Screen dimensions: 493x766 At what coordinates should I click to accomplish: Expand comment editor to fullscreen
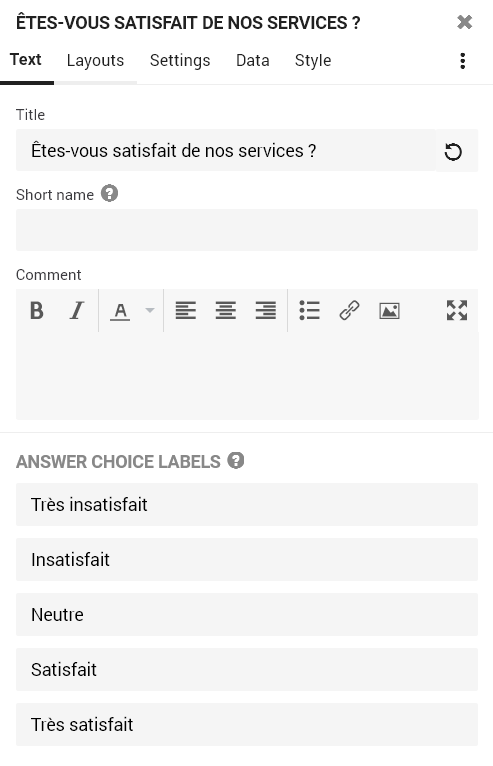pos(457,310)
